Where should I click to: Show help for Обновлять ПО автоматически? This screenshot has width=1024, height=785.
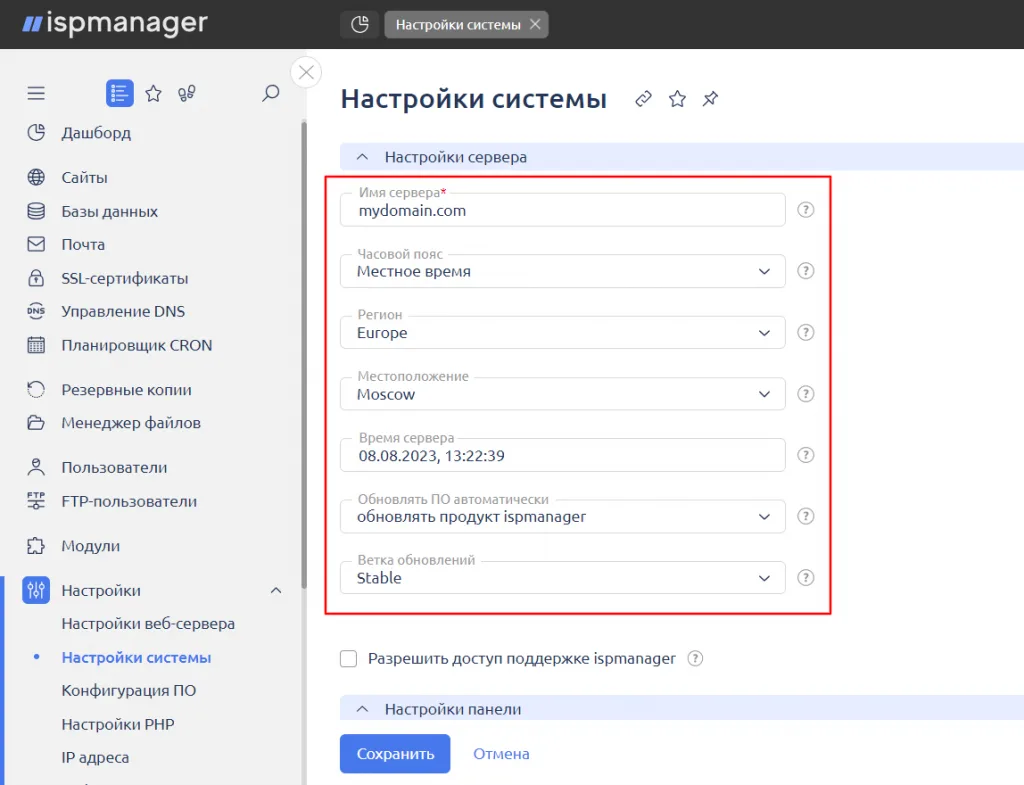[x=806, y=517]
